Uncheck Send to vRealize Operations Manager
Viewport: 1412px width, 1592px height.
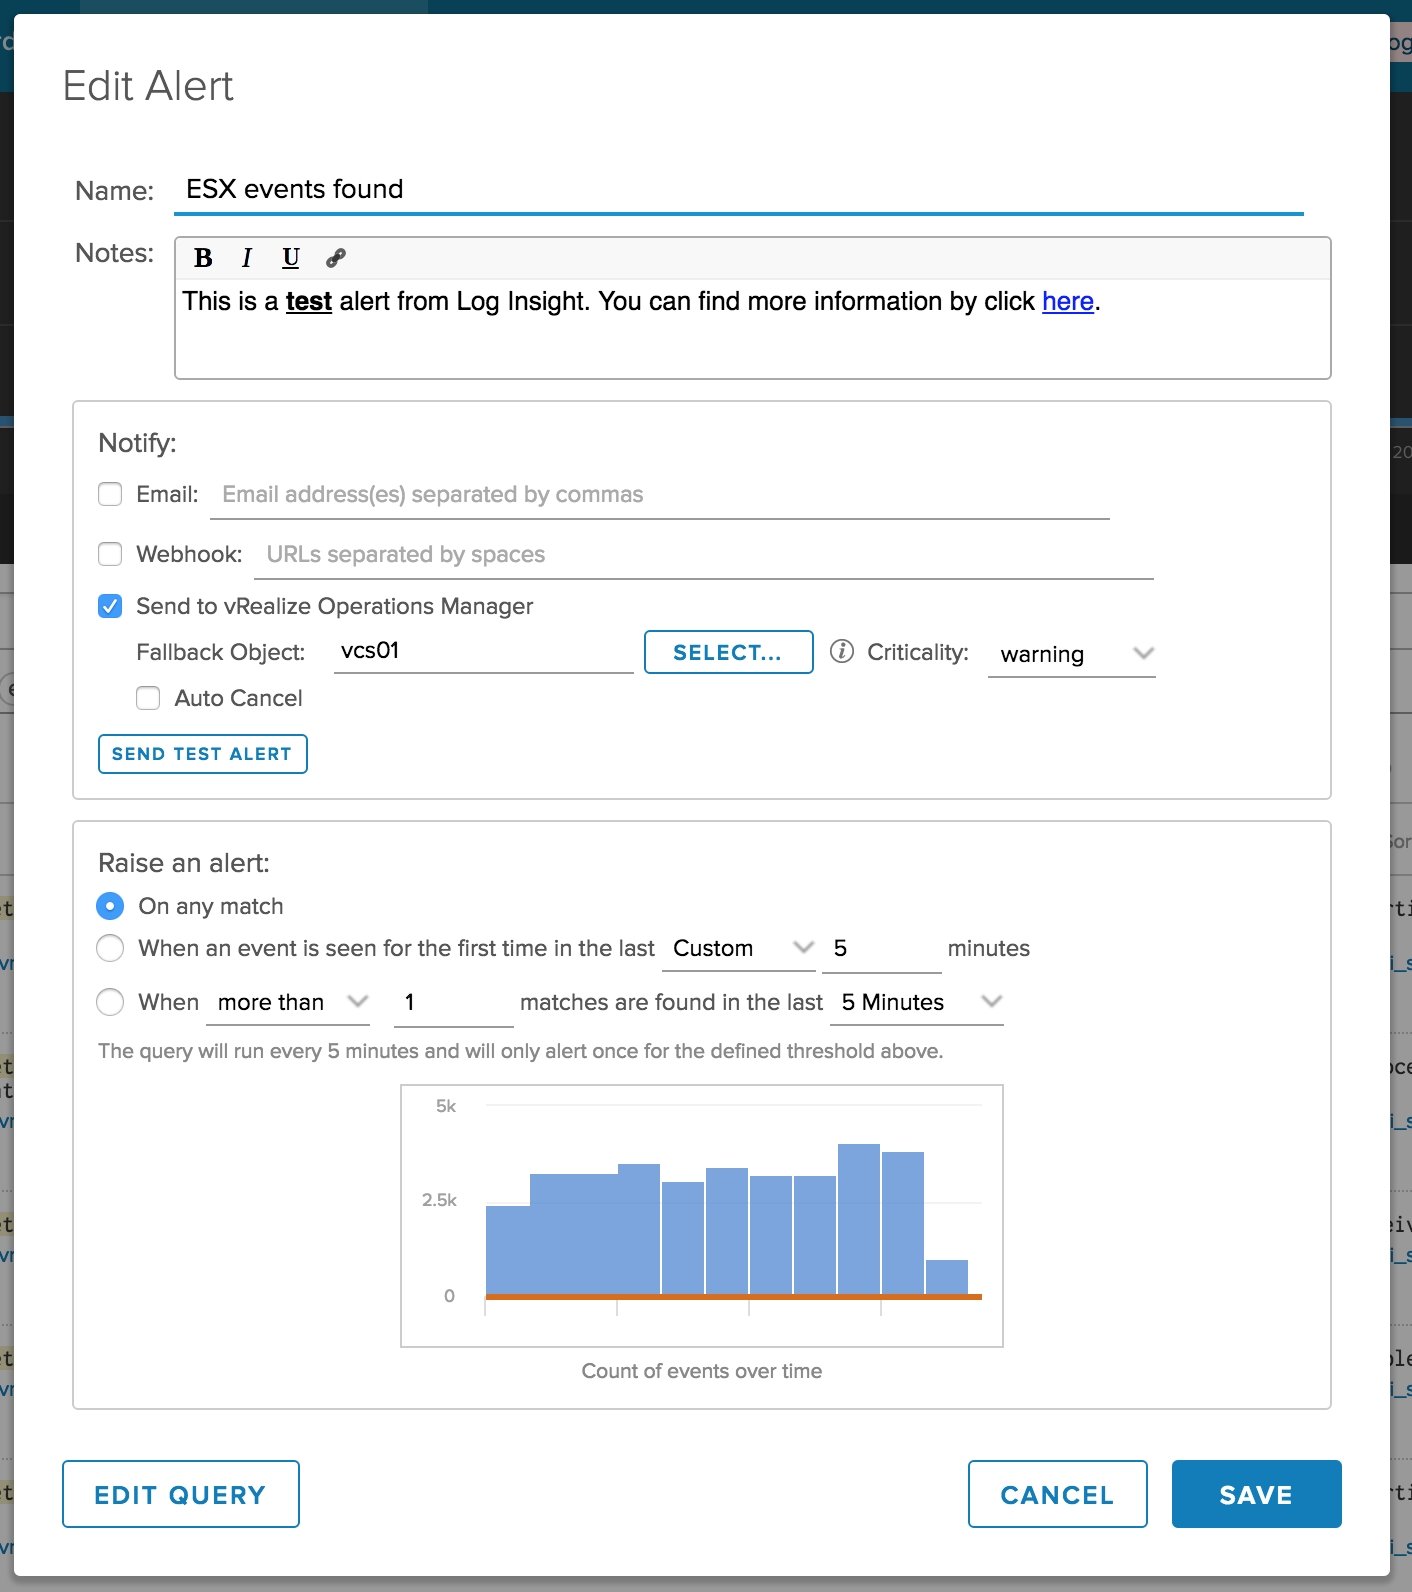[110, 606]
